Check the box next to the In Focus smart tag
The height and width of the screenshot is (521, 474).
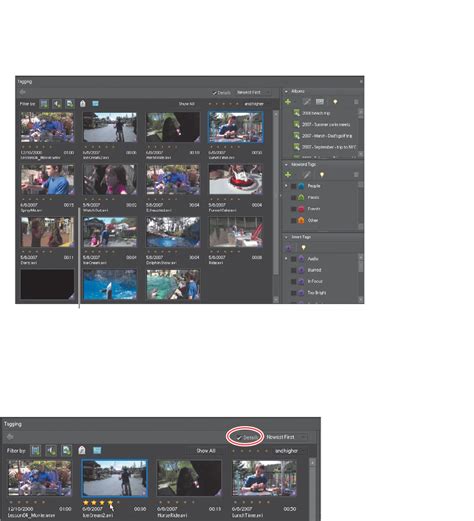(293, 282)
